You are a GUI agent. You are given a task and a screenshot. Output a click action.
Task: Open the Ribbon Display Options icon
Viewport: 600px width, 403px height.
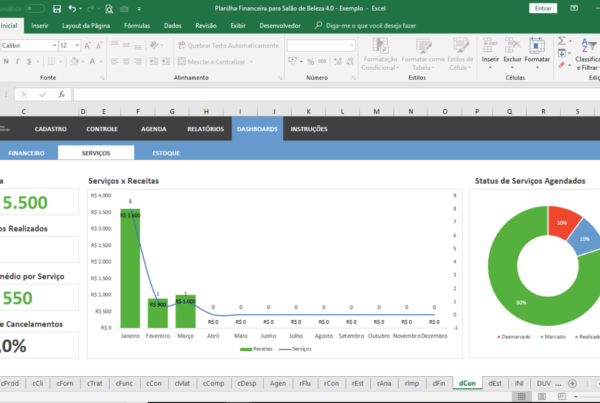click(574, 8)
